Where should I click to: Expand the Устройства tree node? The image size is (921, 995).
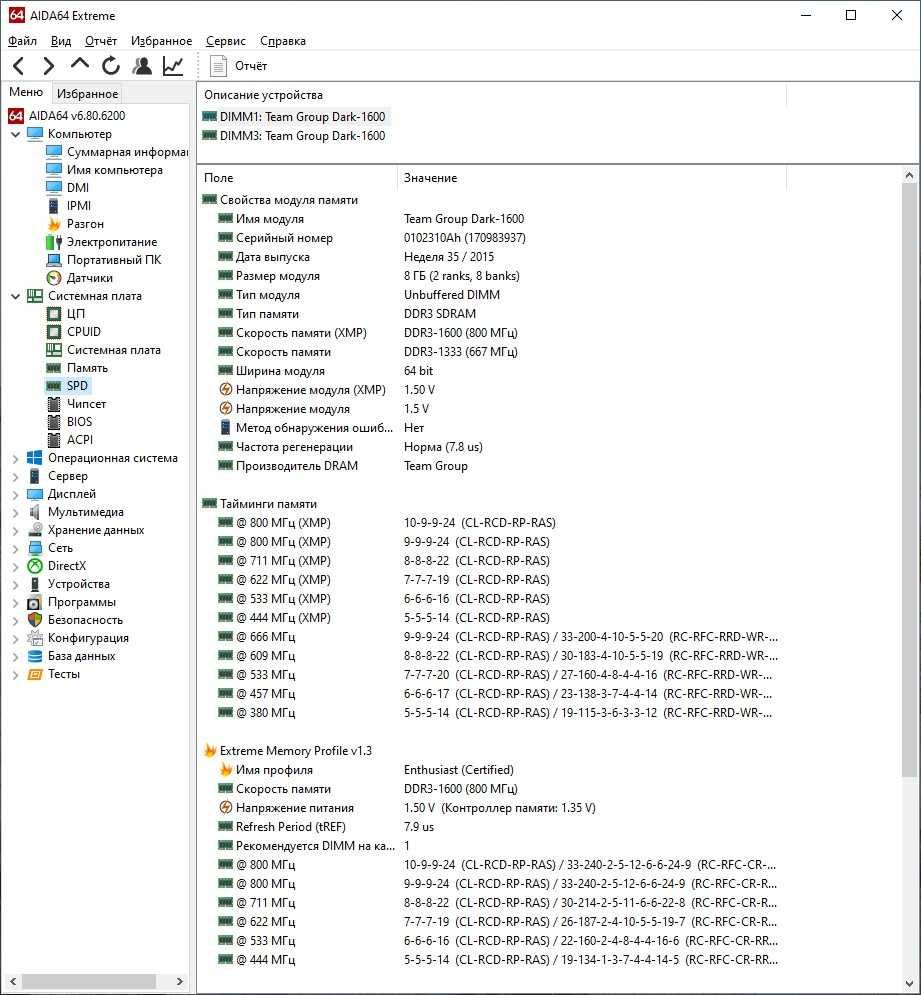(x=15, y=584)
